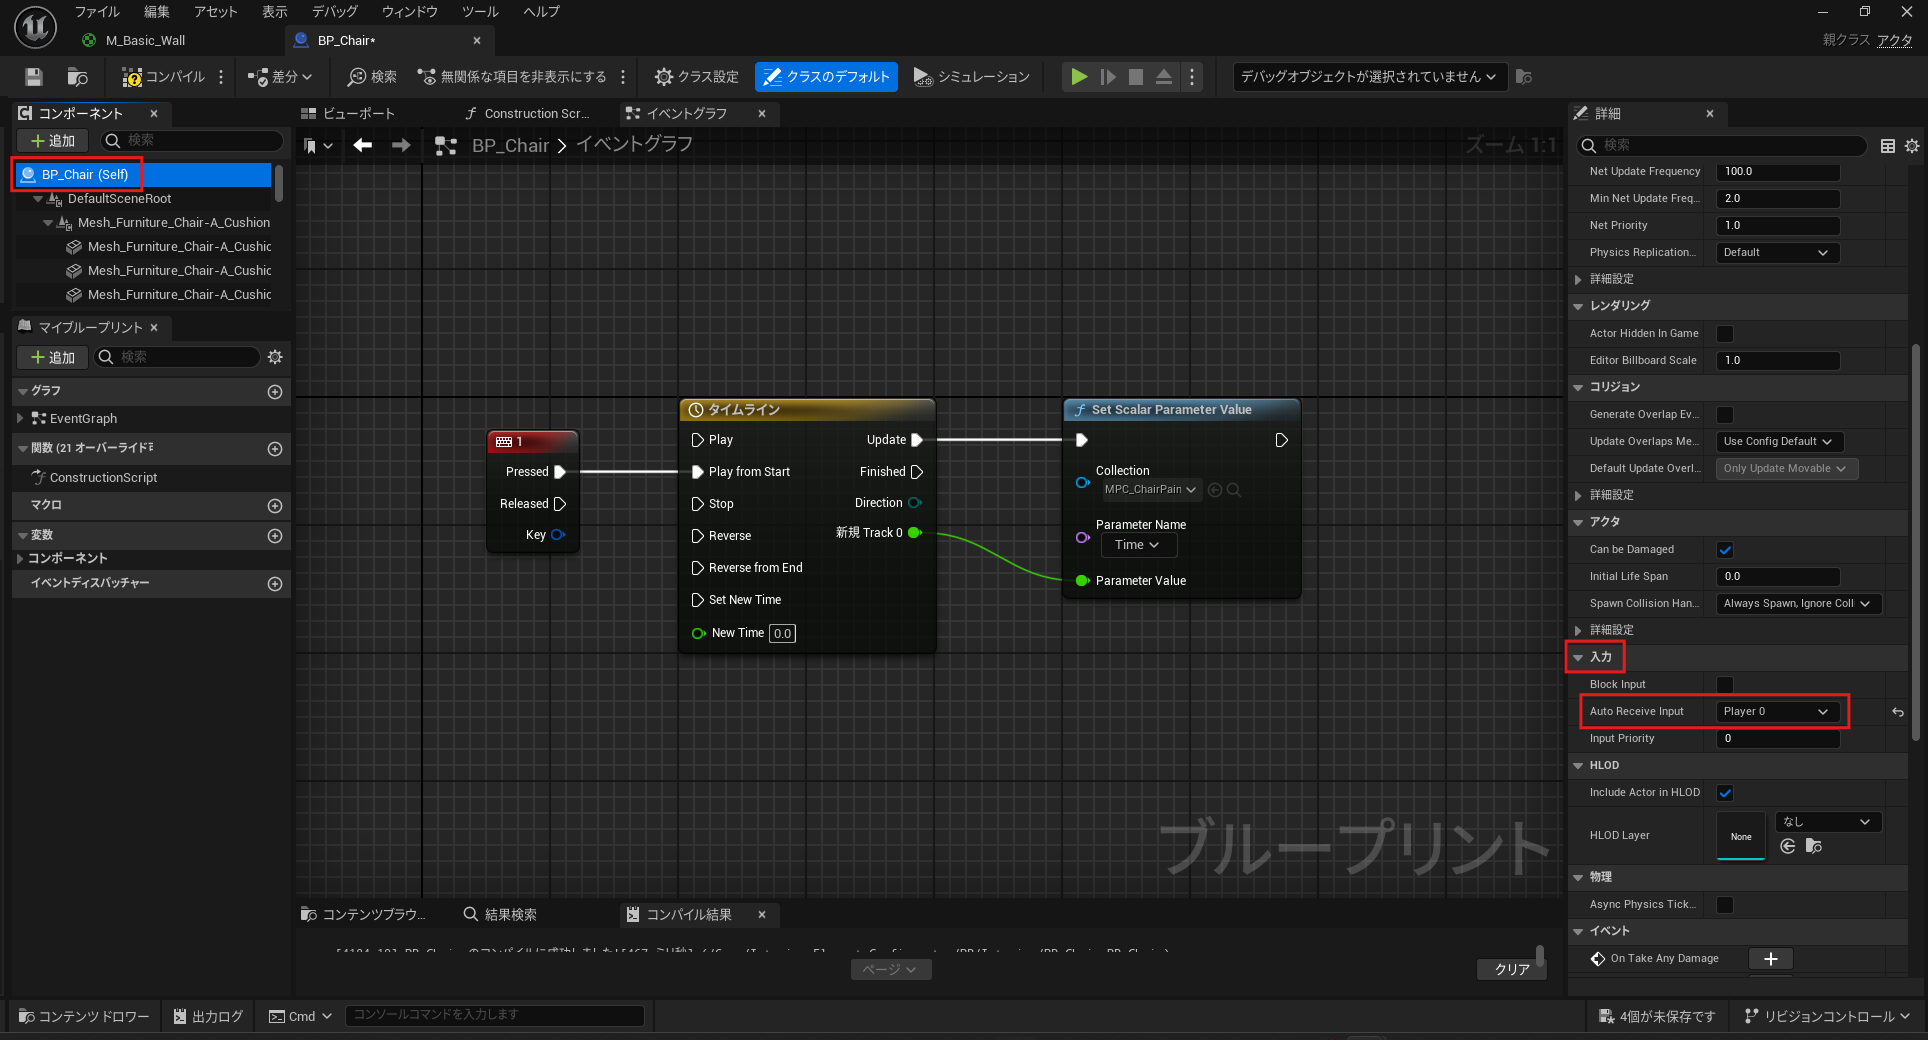Click the Net Update Frequency value field
1928x1040 pixels.
pyautogui.click(x=1777, y=172)
